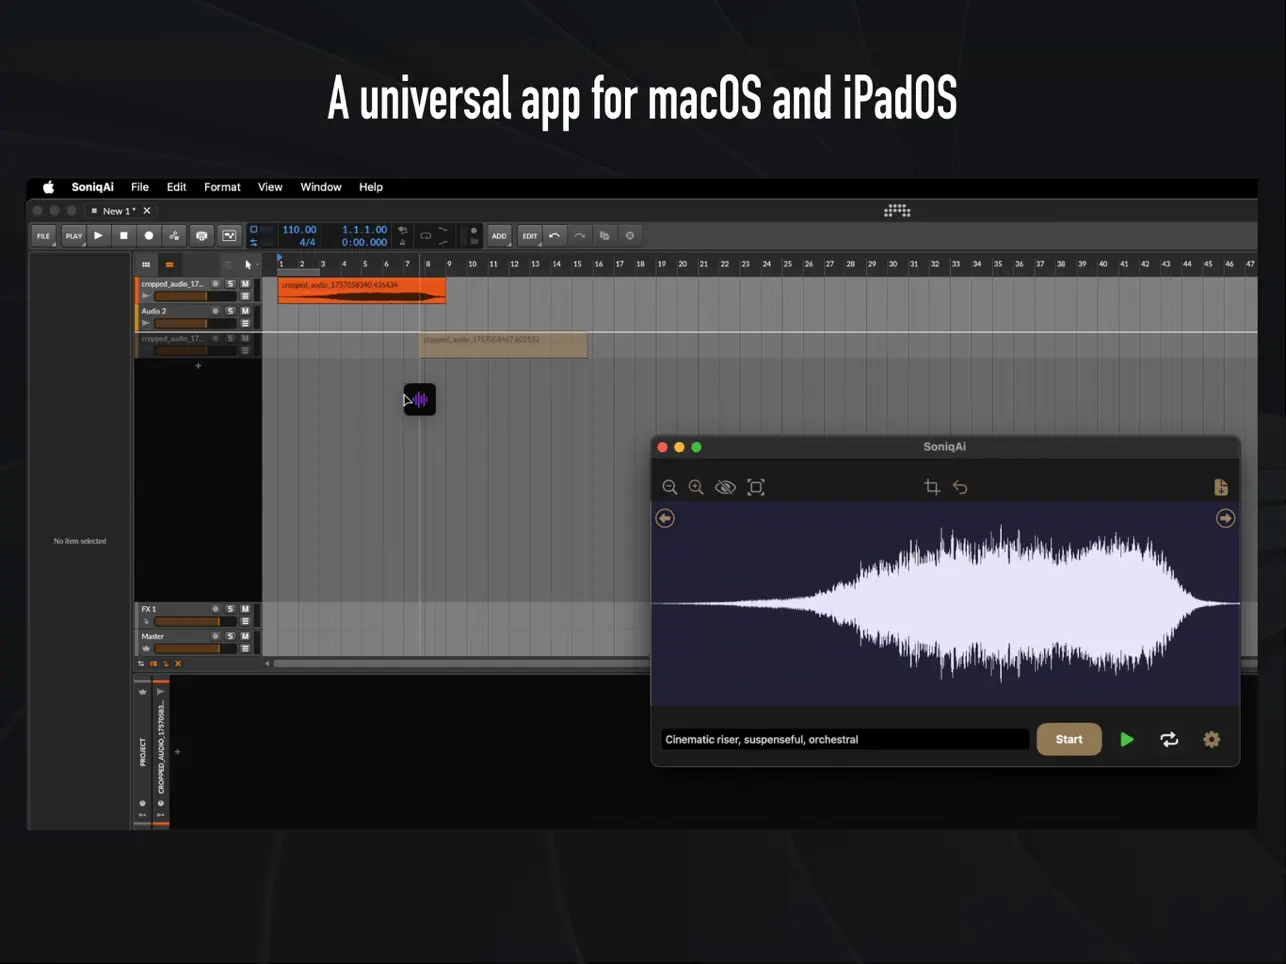The image size is (1286, 964).
Task: Click the transport play button in DAW
Action: [x=98, y=236]
